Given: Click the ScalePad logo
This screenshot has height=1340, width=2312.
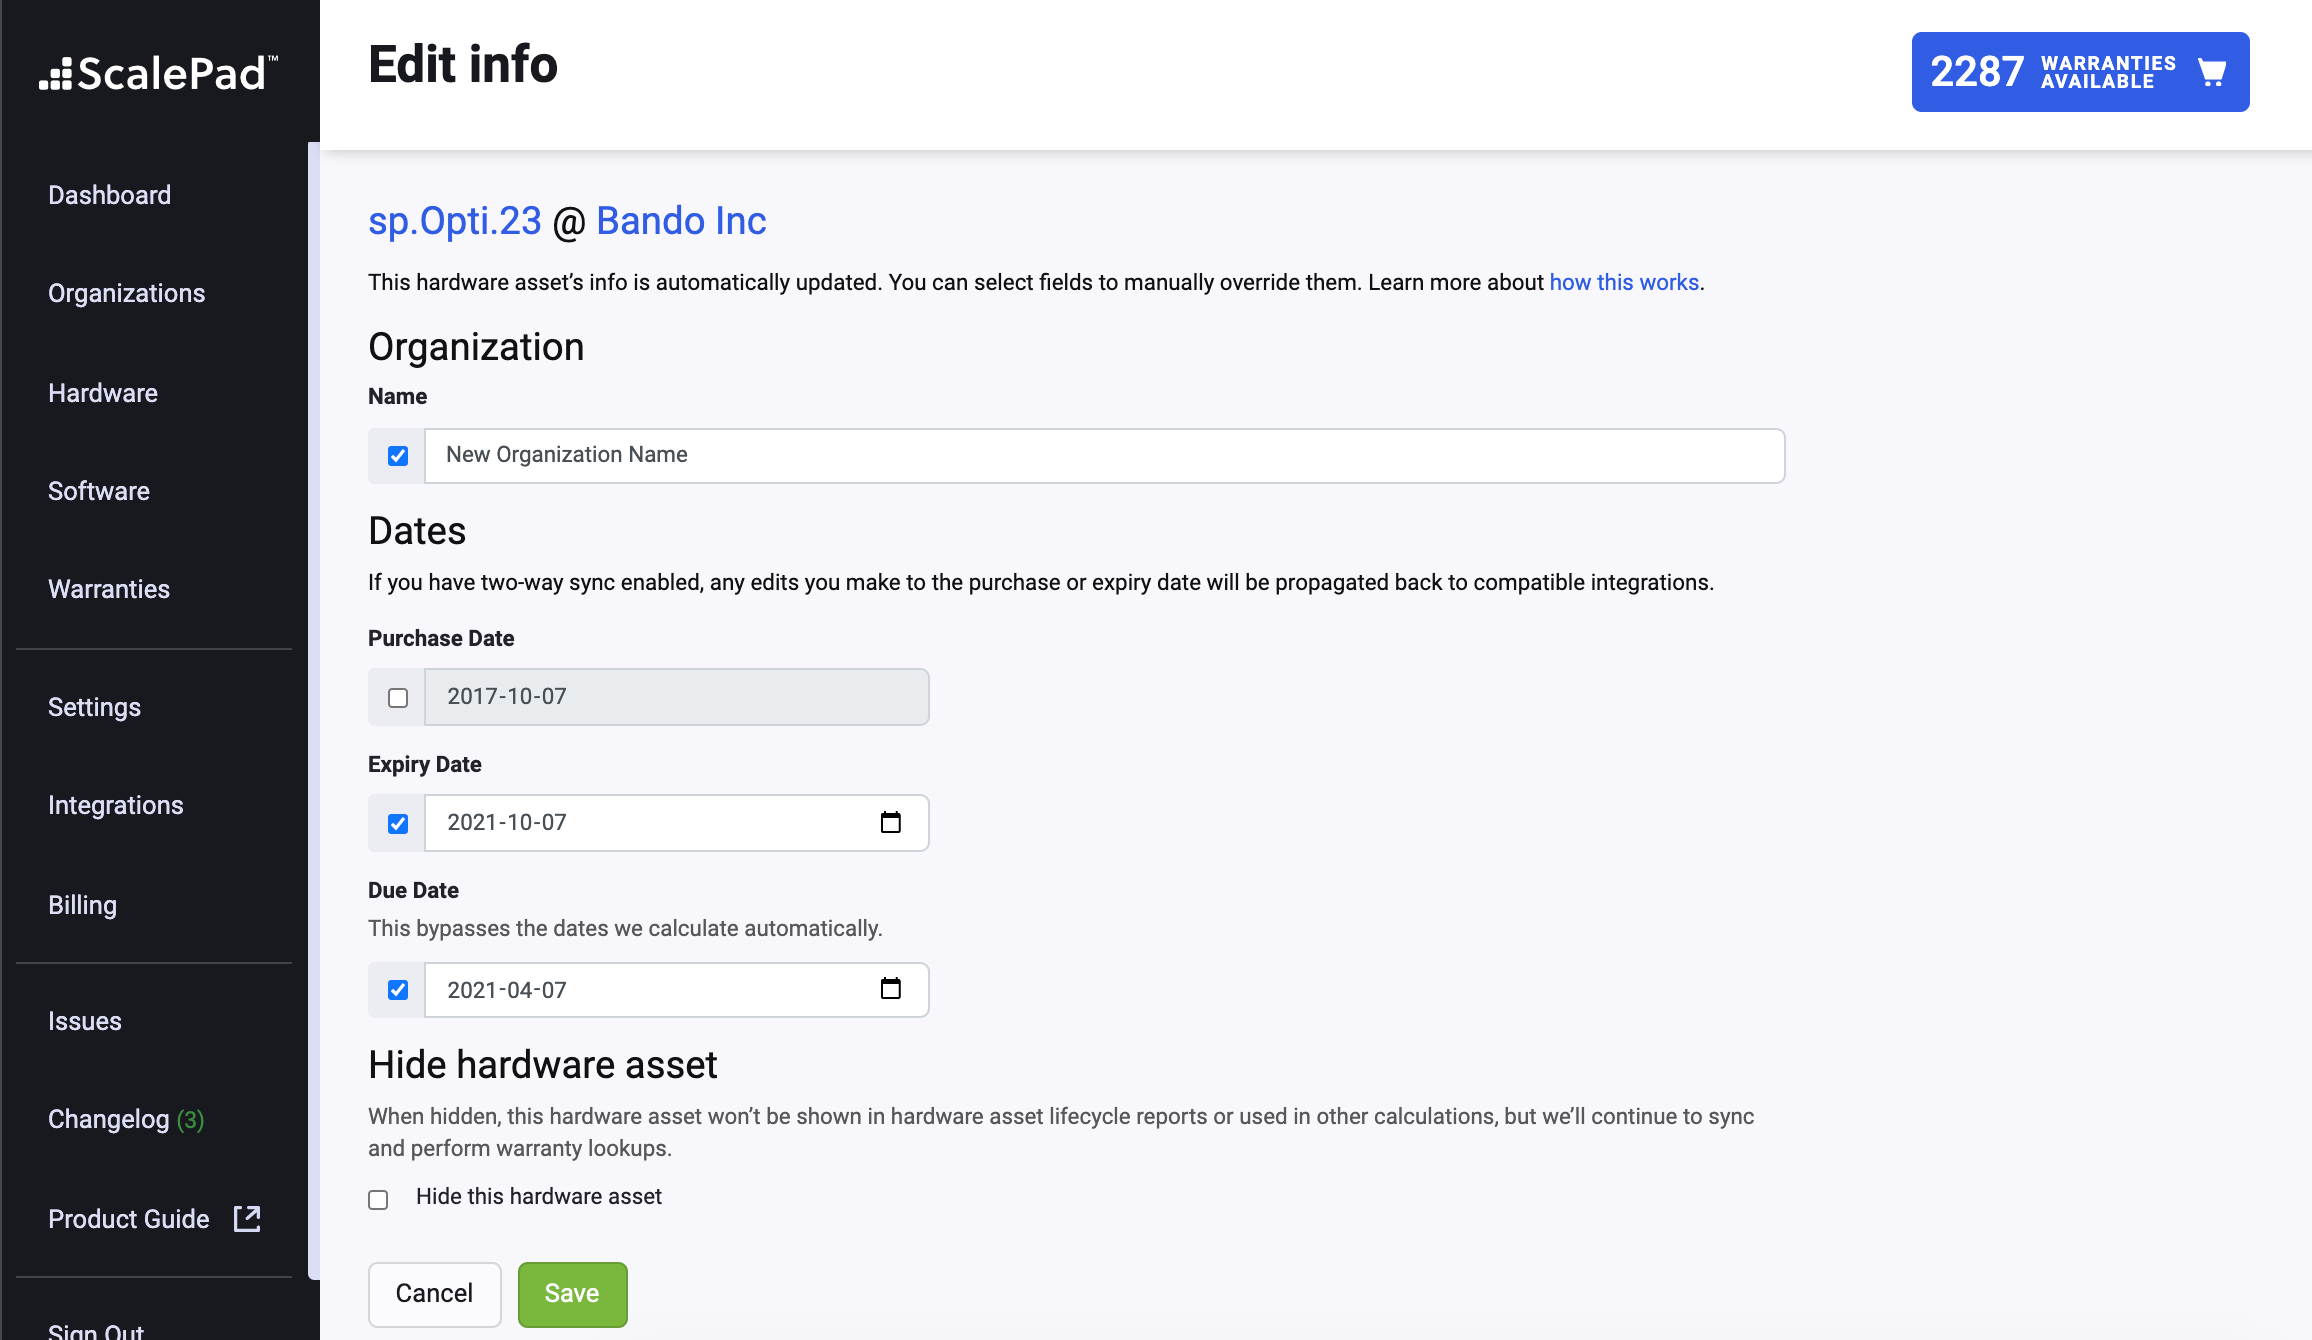Looking at the screenshot, I should click(x=158, y=73).
